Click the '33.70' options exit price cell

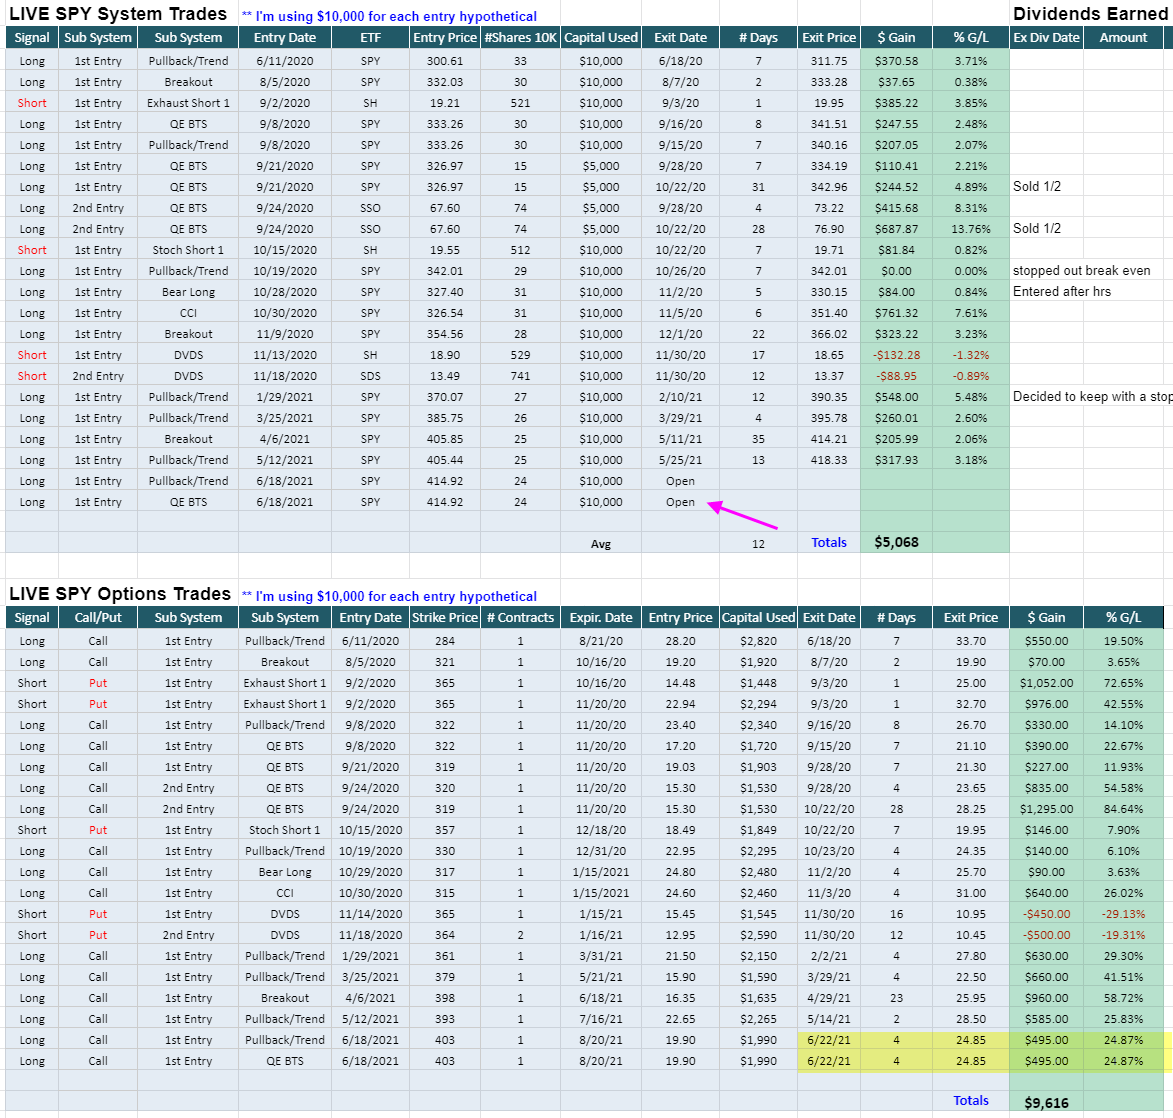pos(970,641)
